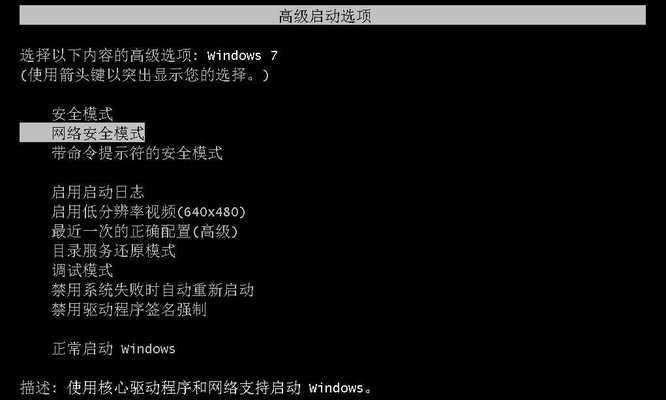Click the arrow key instruction line
Screen dimensions: 666x400
(144, 75)
